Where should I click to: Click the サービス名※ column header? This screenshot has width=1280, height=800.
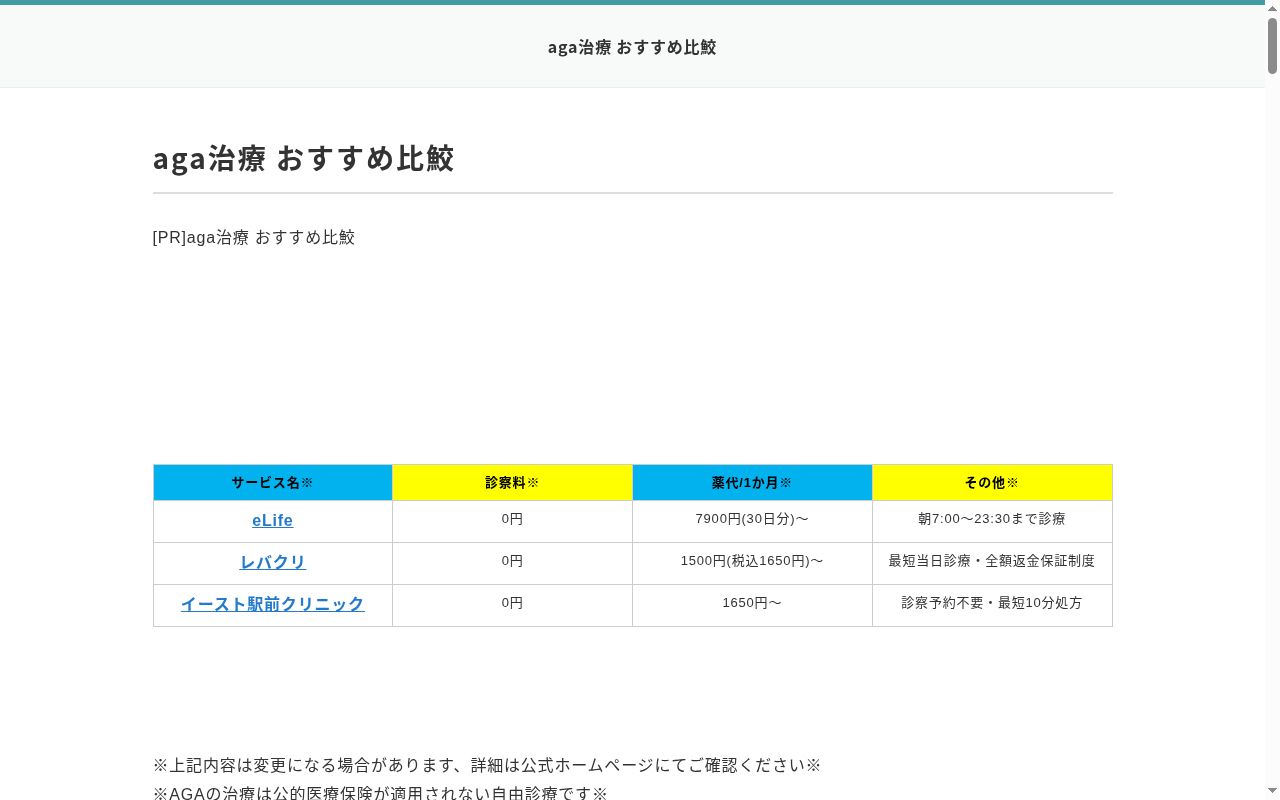(273, 483)
